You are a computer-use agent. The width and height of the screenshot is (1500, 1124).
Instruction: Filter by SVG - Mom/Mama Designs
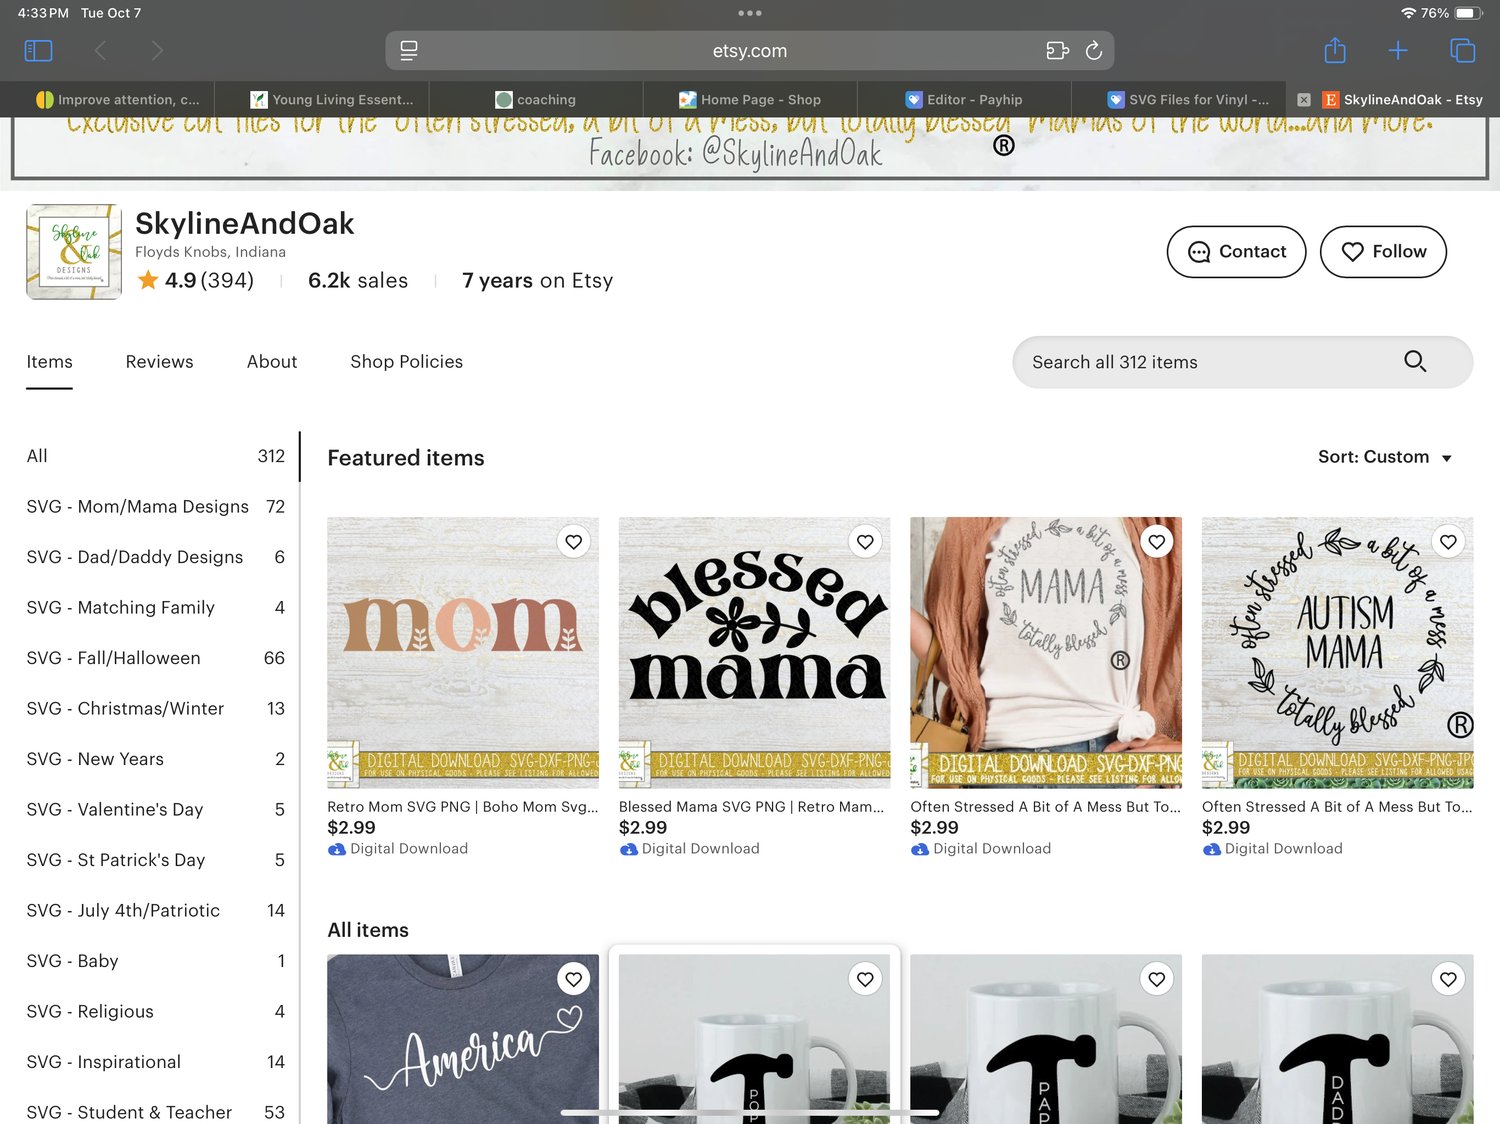pyautogui.click(x=156, y=507)
